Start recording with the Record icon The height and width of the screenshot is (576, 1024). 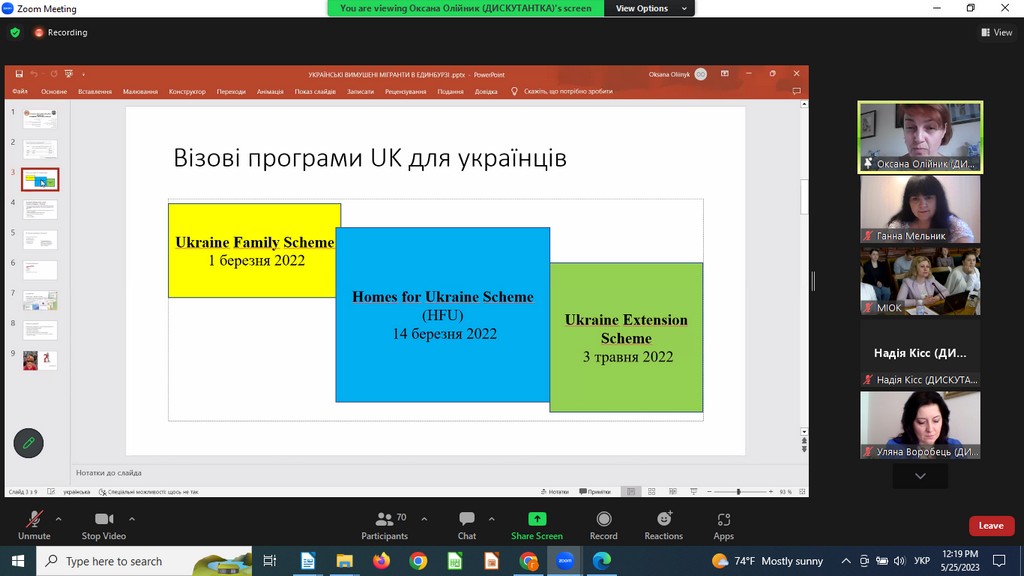coord(603,519)
